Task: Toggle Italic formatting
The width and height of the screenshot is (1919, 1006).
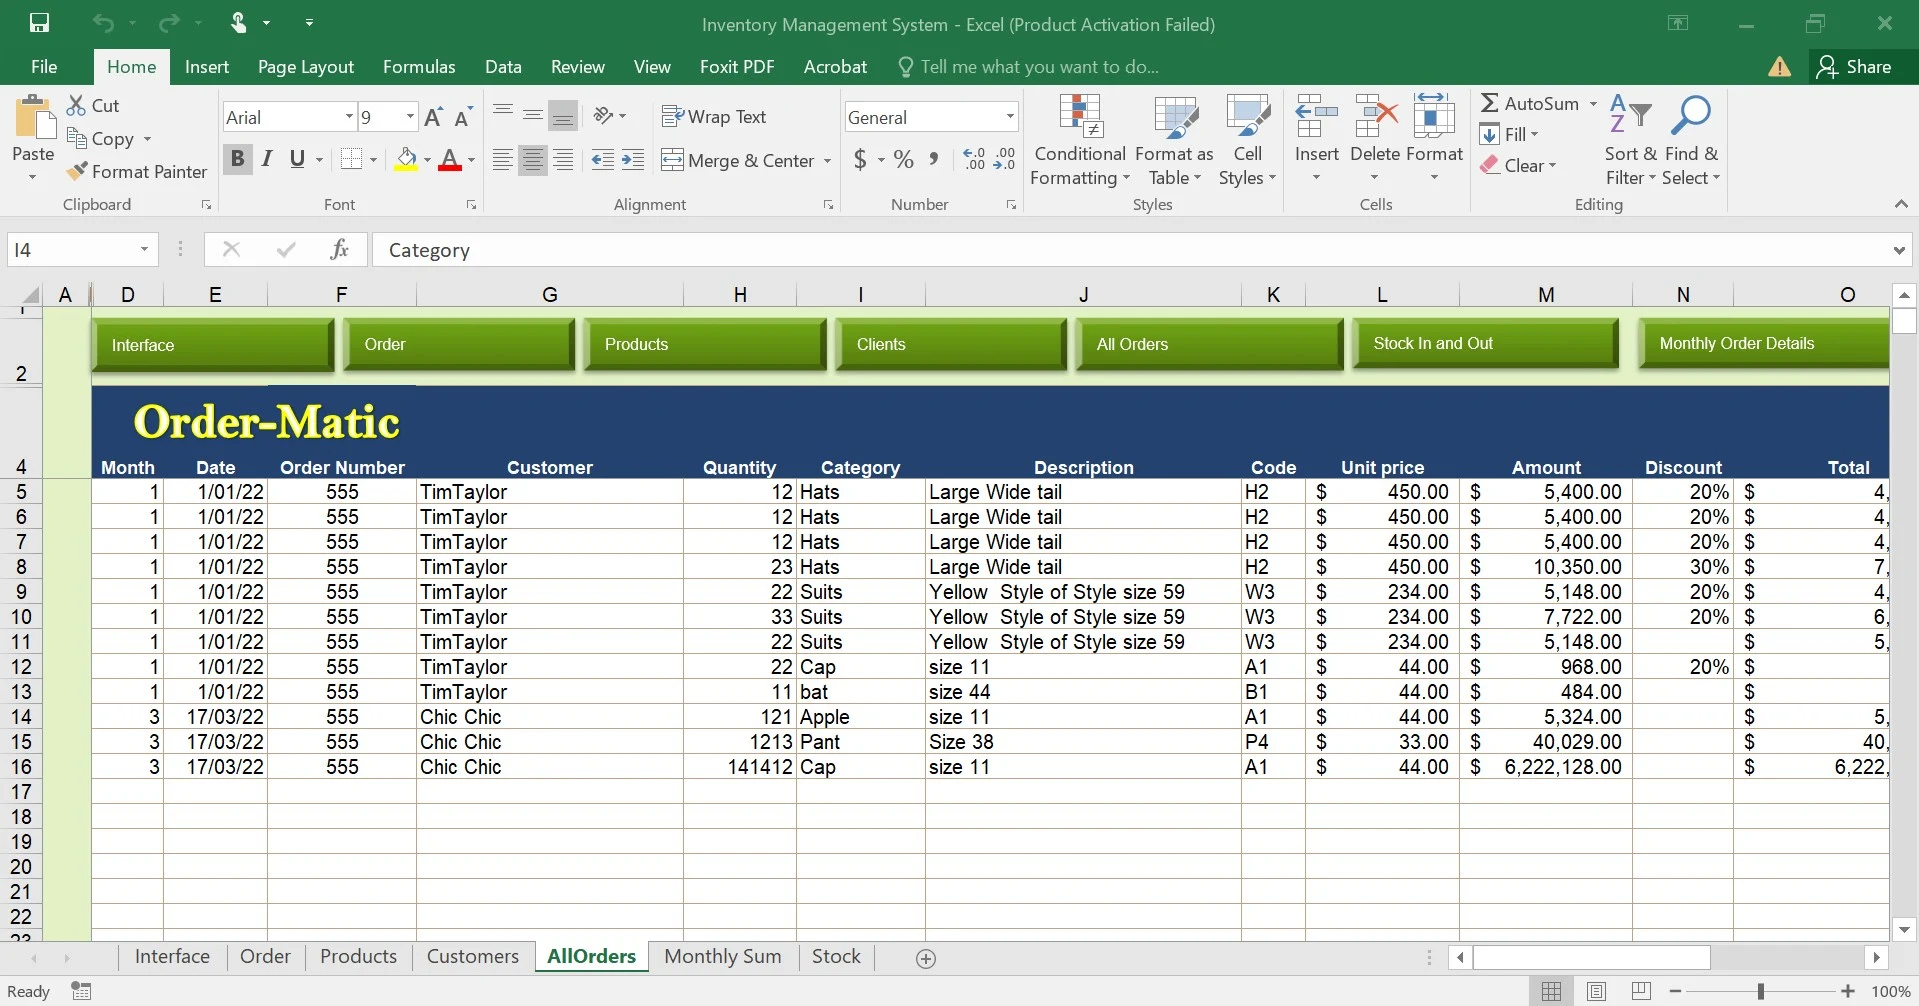Action: pos(267,159)
